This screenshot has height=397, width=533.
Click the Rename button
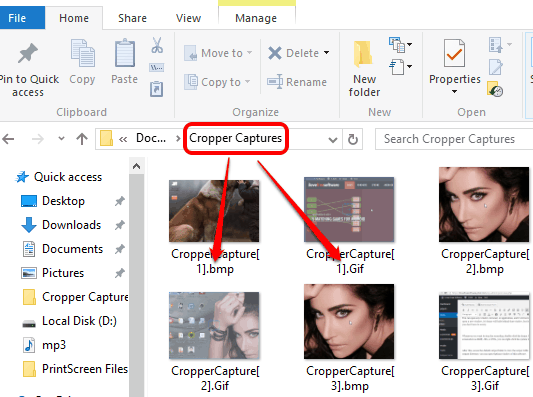[x=297, y=82]
